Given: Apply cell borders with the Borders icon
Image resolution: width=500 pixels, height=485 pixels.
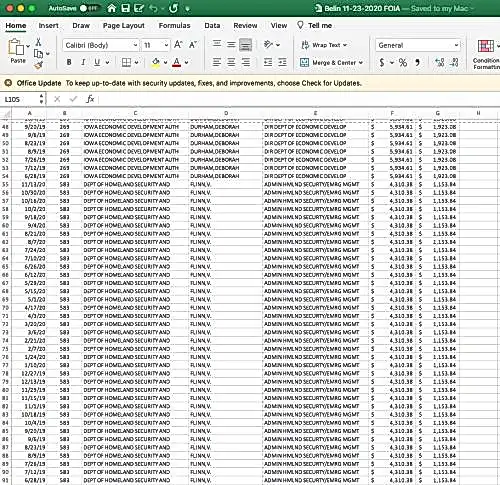Looking at the screenshot, I should point(126,62).
